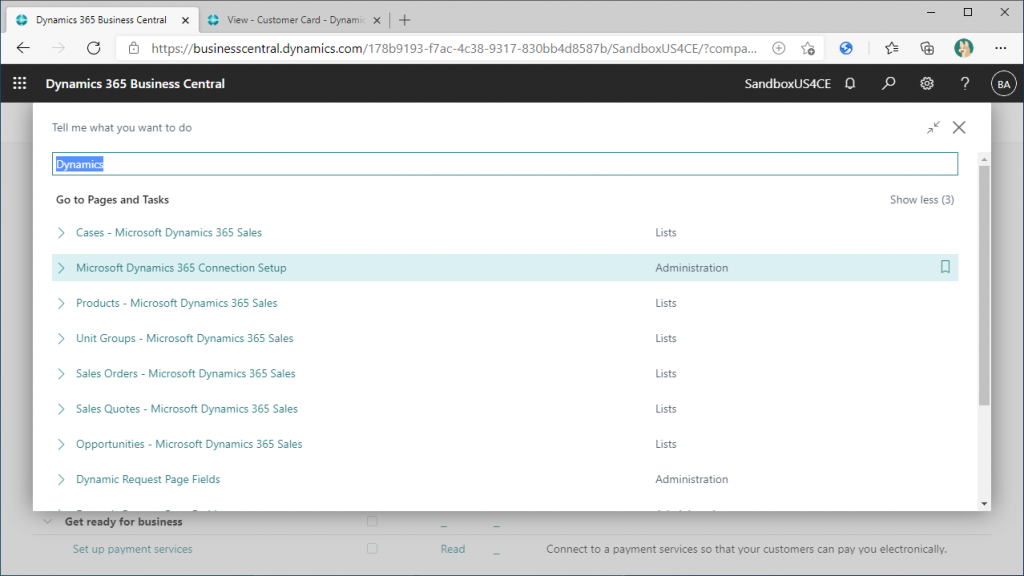1024x576 pixels.
Task: Expand Sales Quotes - Microsoft Dynamics 365 Sales row
Action: click(61, 409)
